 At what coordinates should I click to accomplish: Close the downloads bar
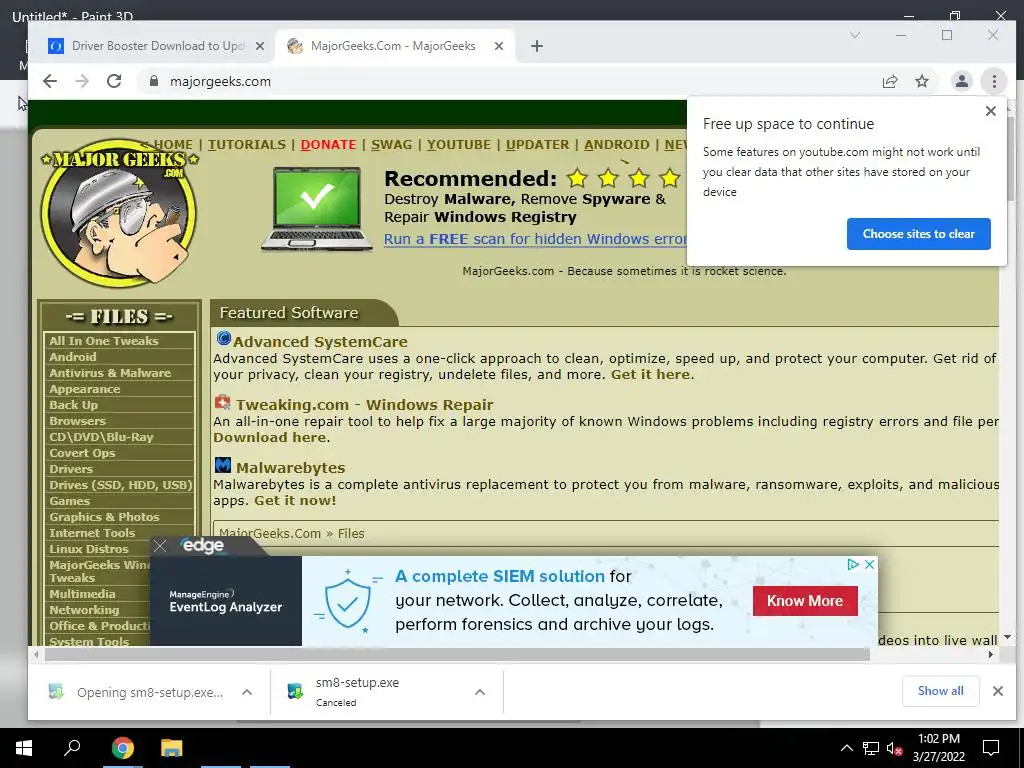pos(997,691)
